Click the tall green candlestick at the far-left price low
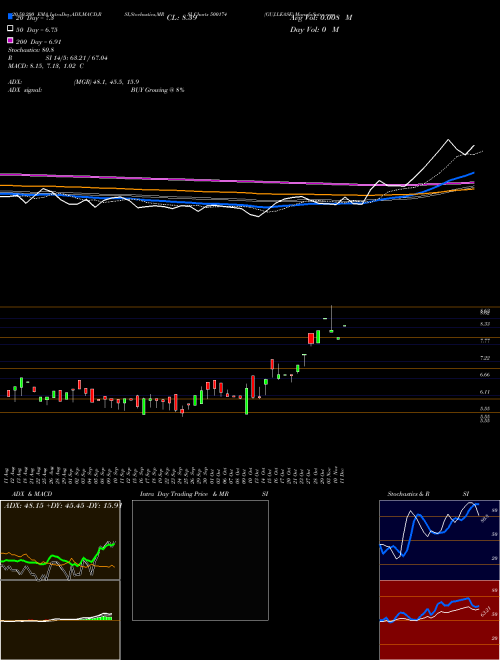This screenshot has width=500, height=660. [x=144, y=406]
